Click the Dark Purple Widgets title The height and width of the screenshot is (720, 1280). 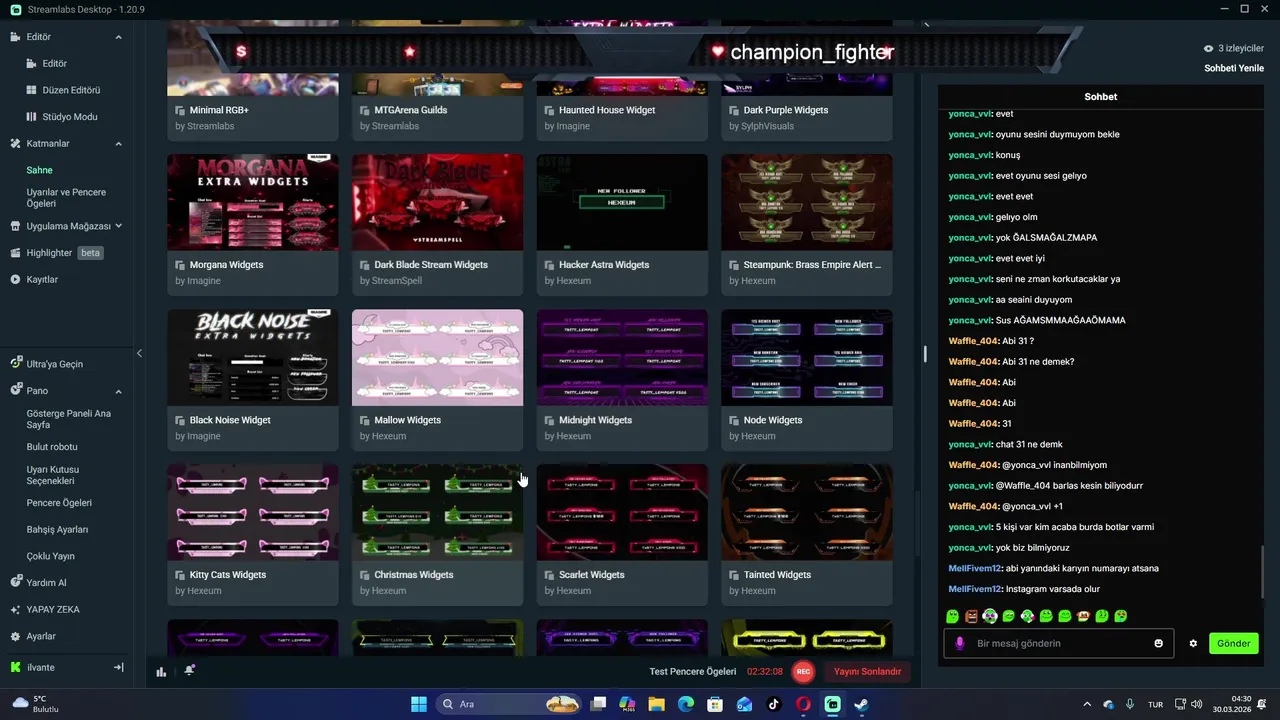coord(786,110)
